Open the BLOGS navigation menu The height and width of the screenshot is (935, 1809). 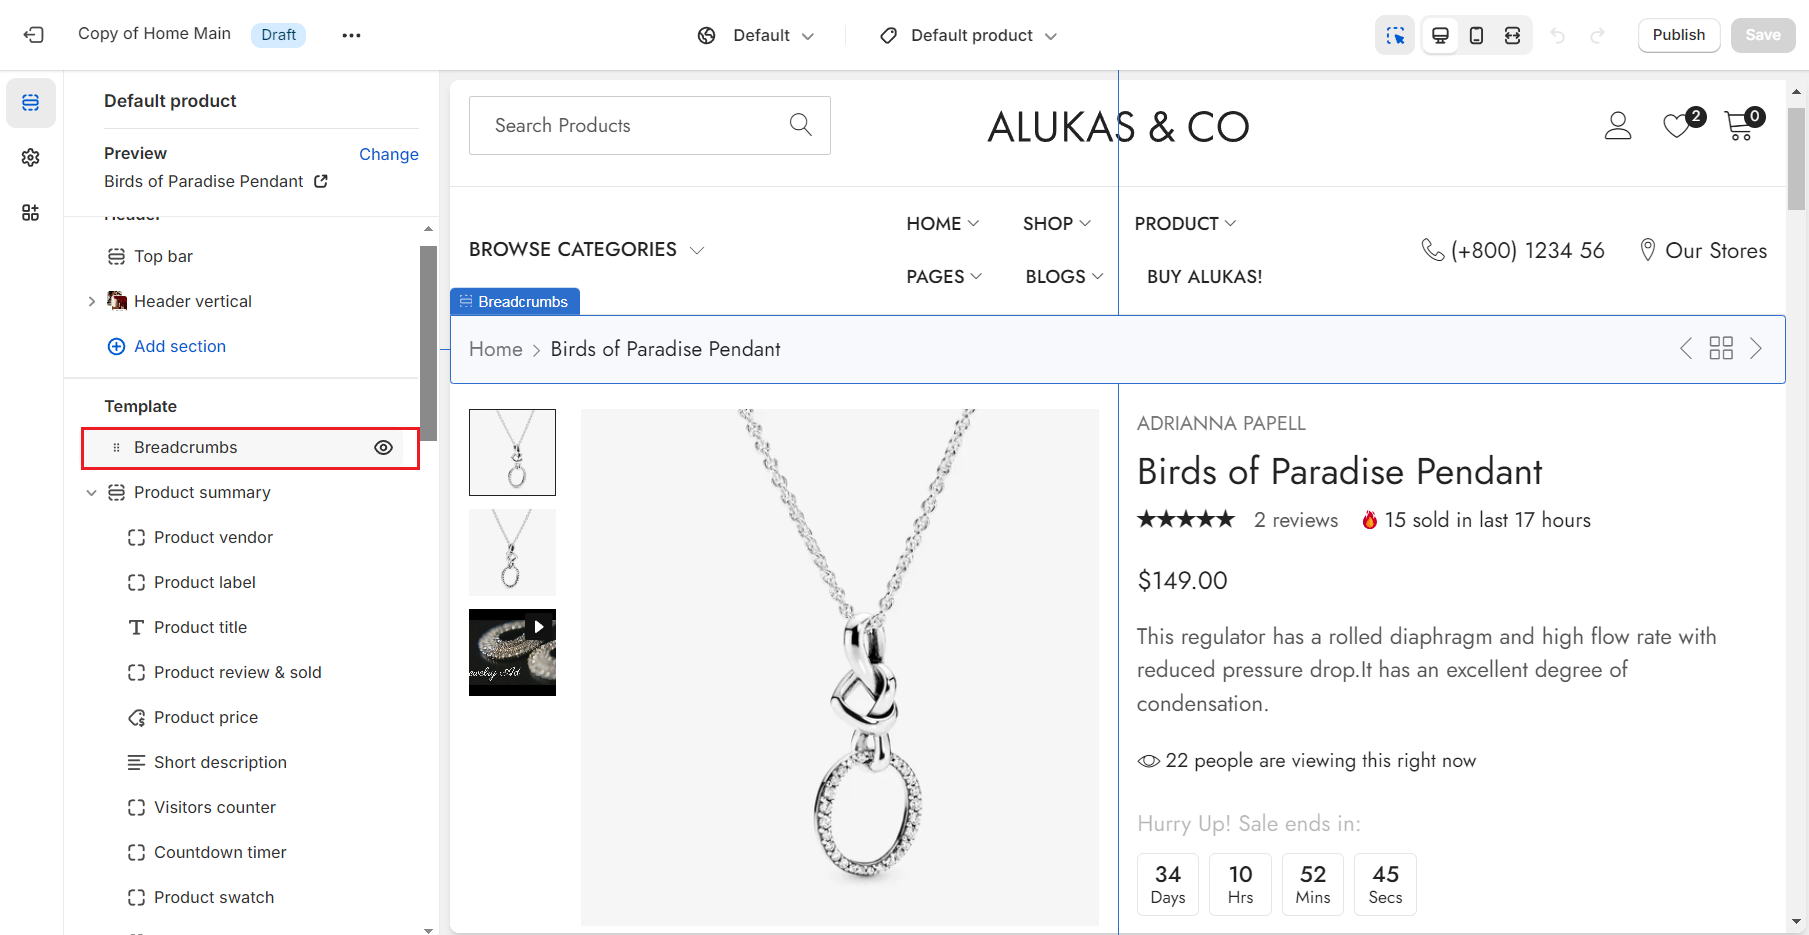coord(1063,277)
